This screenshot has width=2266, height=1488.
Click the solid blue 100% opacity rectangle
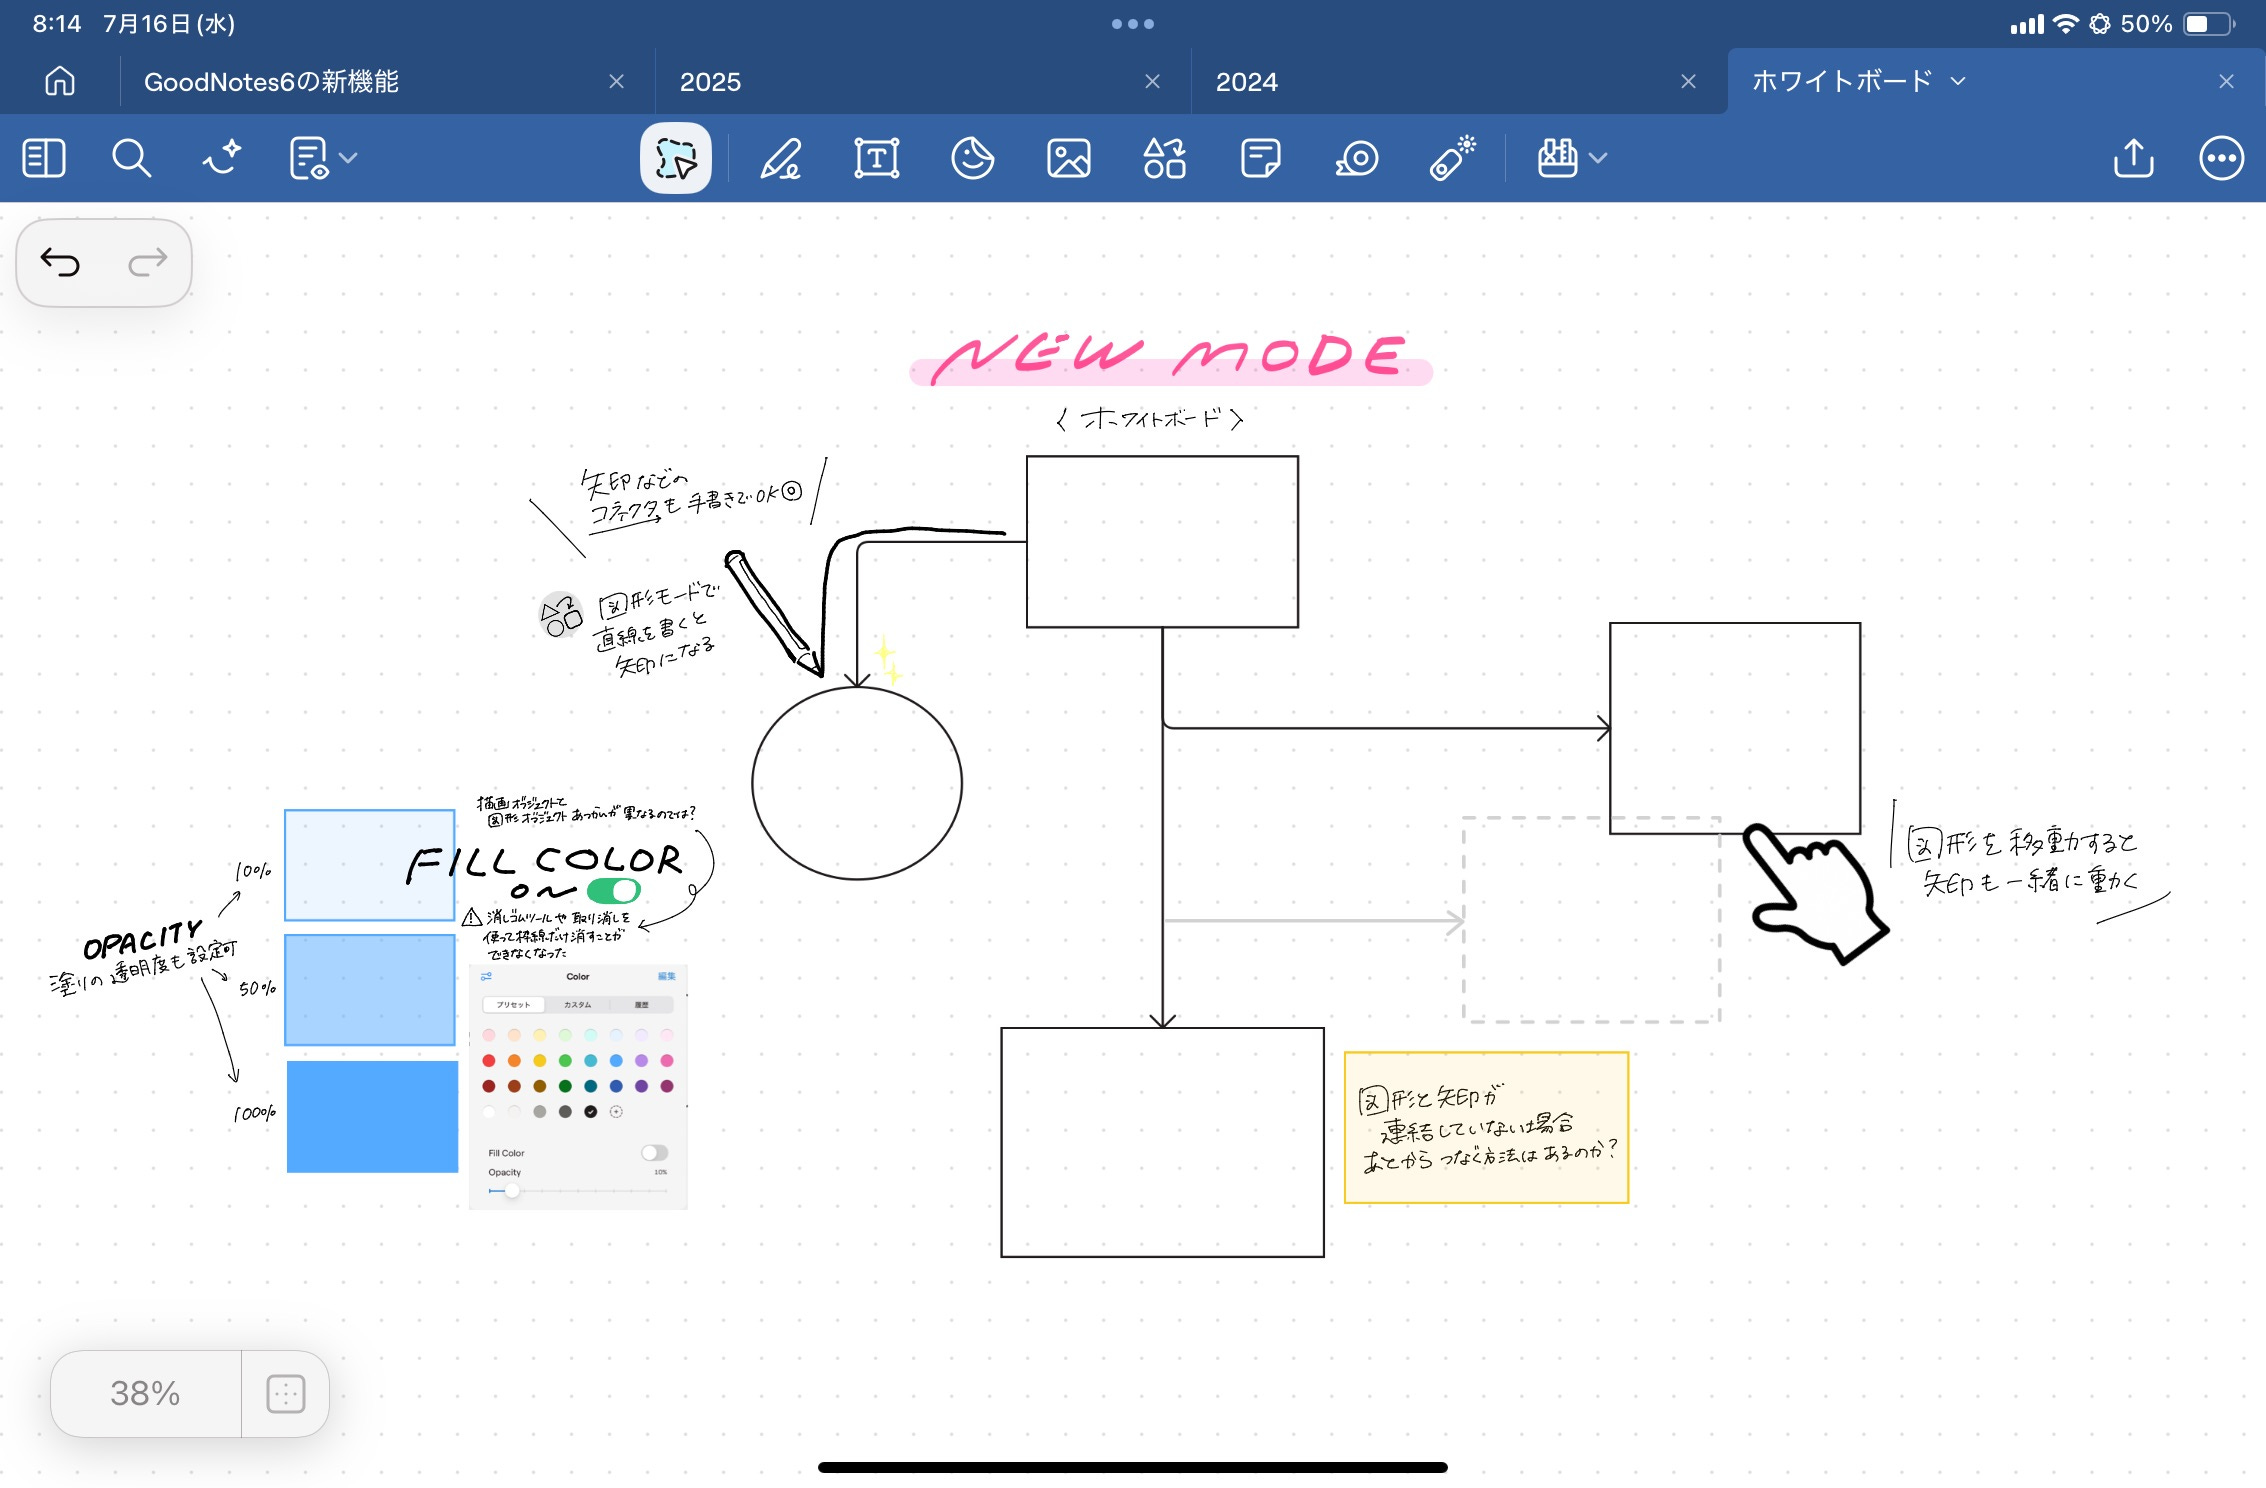click(x=372, y=1116)
